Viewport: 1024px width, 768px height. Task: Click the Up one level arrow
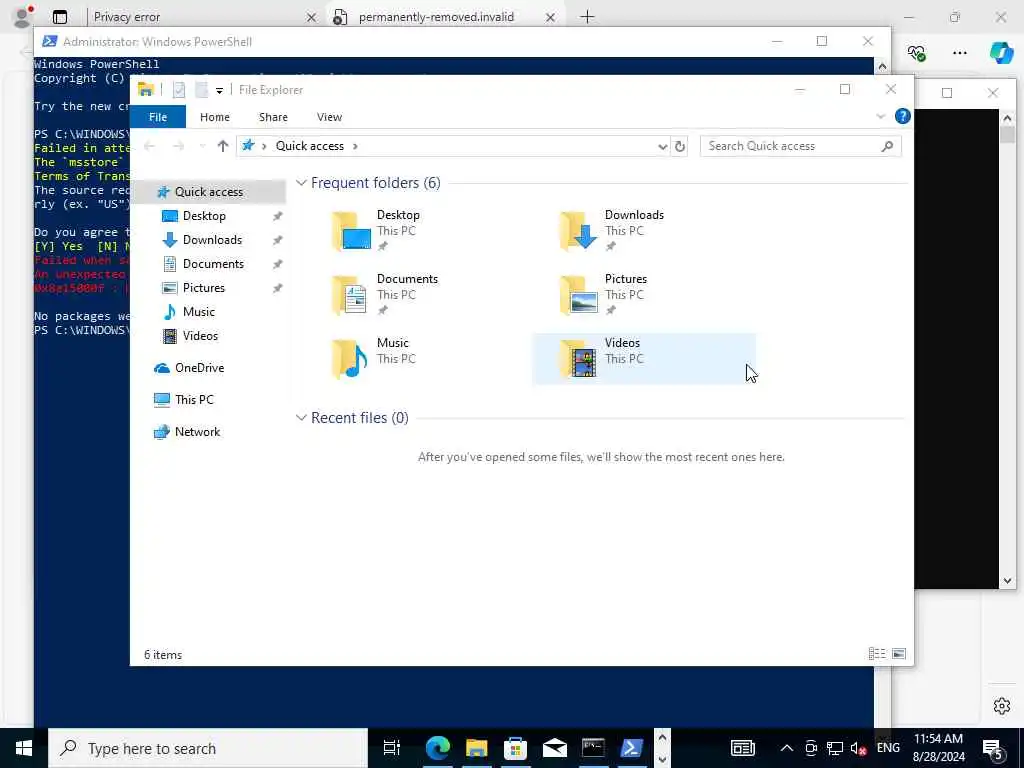point(223,146)
